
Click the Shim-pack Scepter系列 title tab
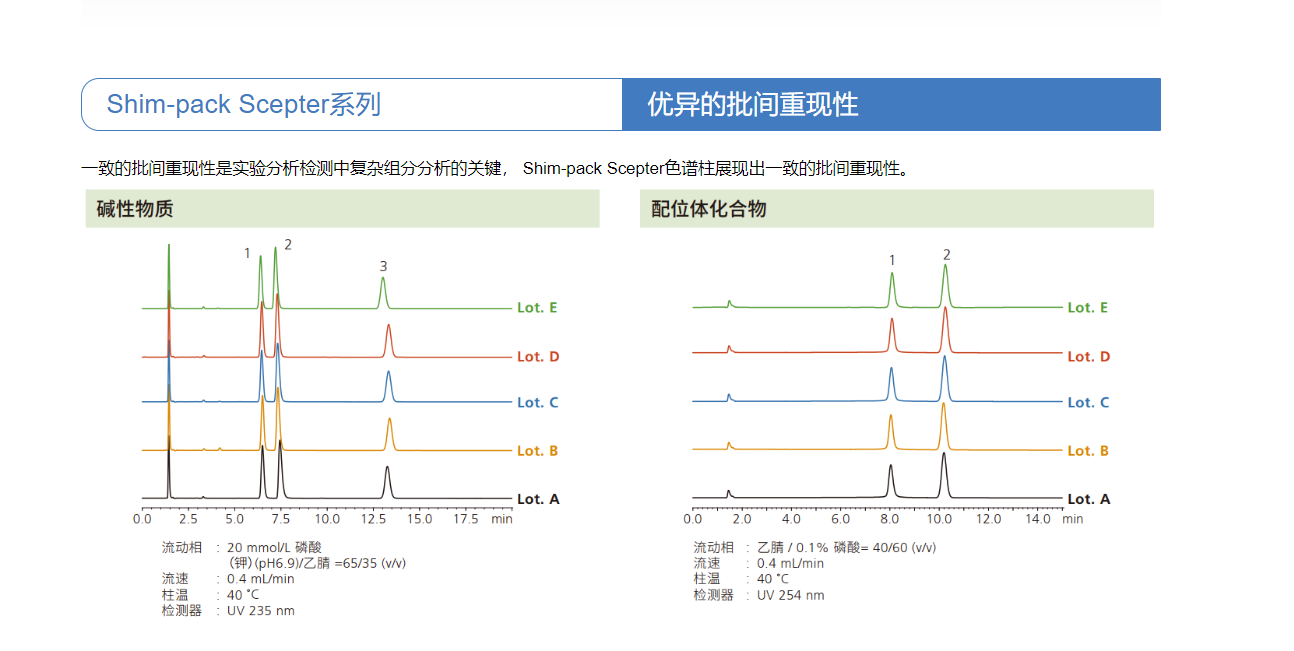coord(244,105)
